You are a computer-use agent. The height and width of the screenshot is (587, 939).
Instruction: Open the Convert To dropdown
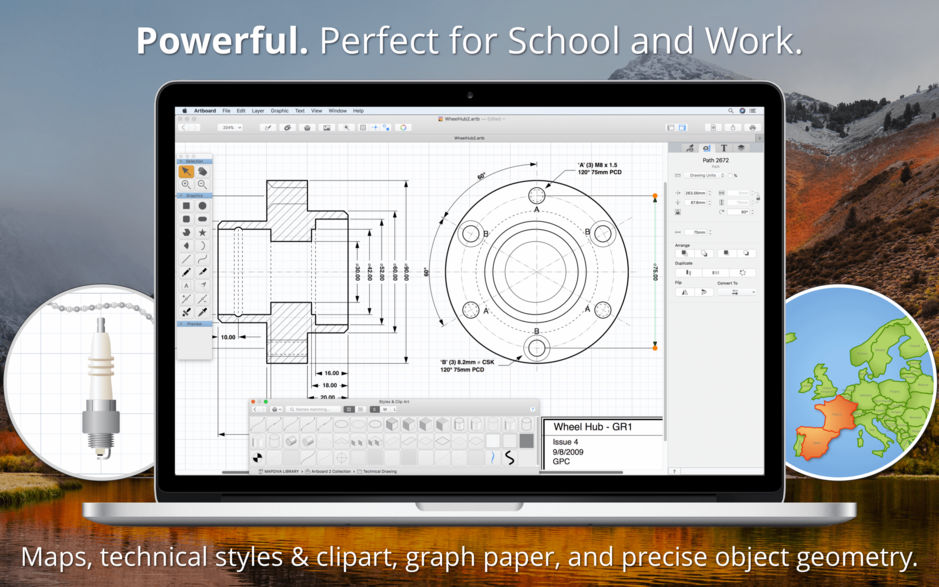point(738,290)
